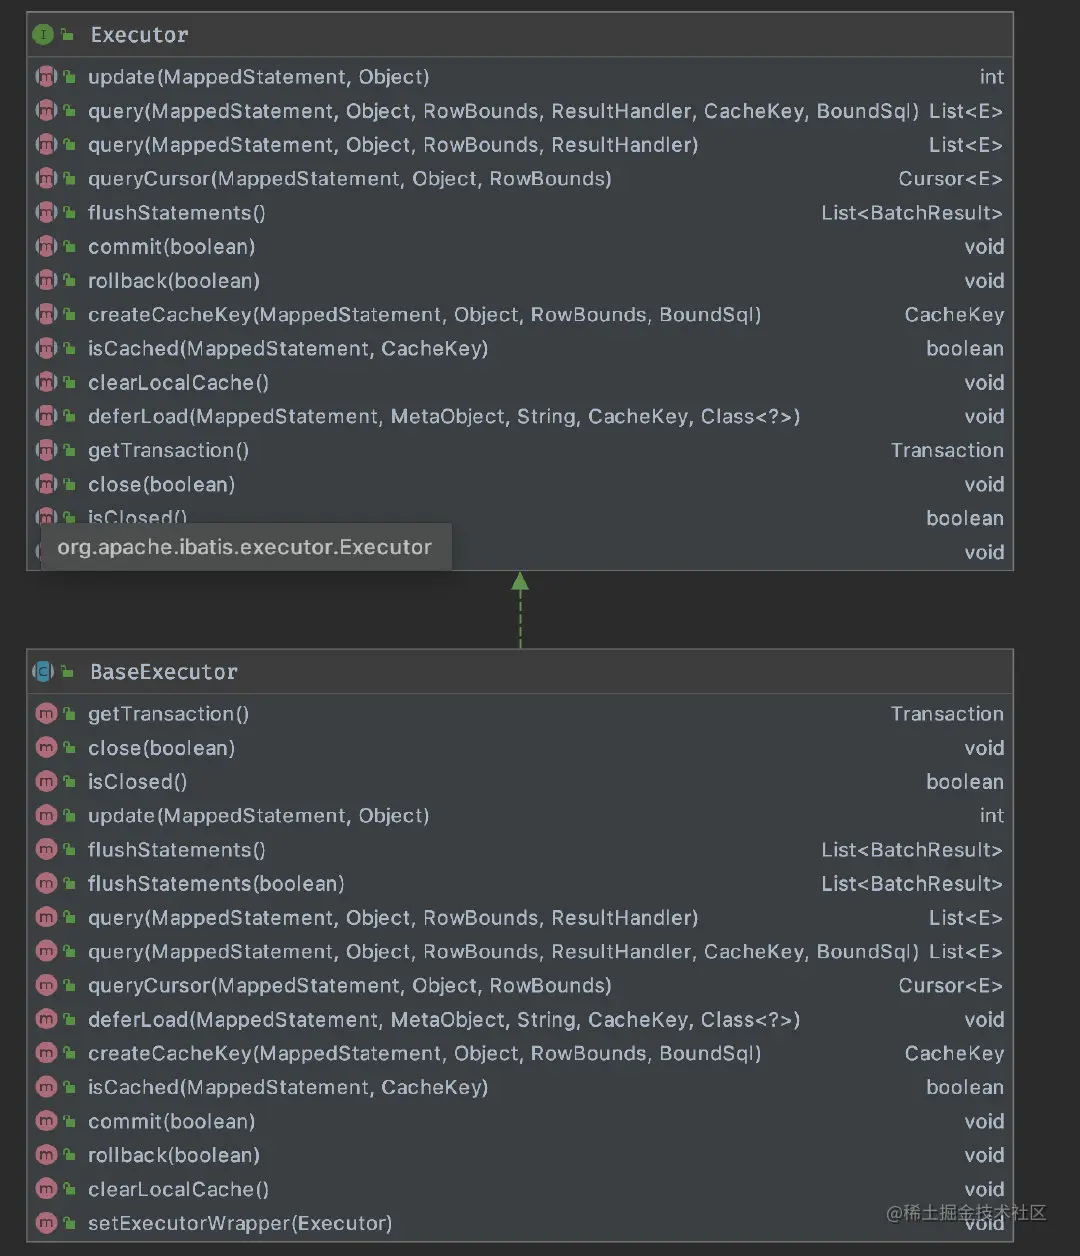Click method icon of rollback(boolean) in BaseExecutor box

pos(46,1156)
